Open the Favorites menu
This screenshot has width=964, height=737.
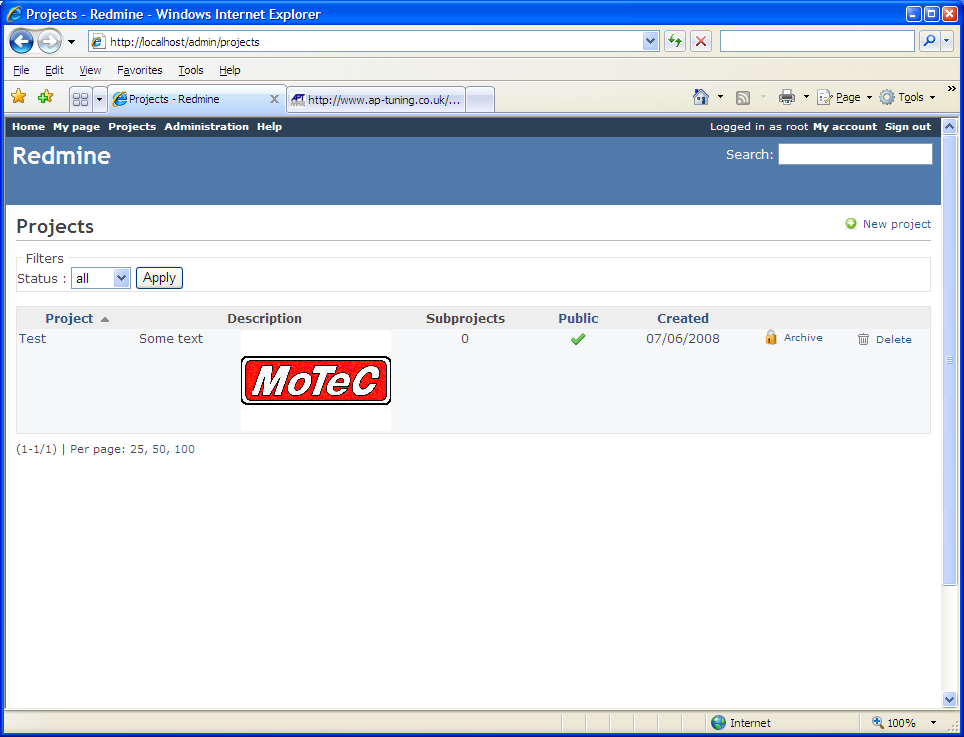[x=140, y=70]
